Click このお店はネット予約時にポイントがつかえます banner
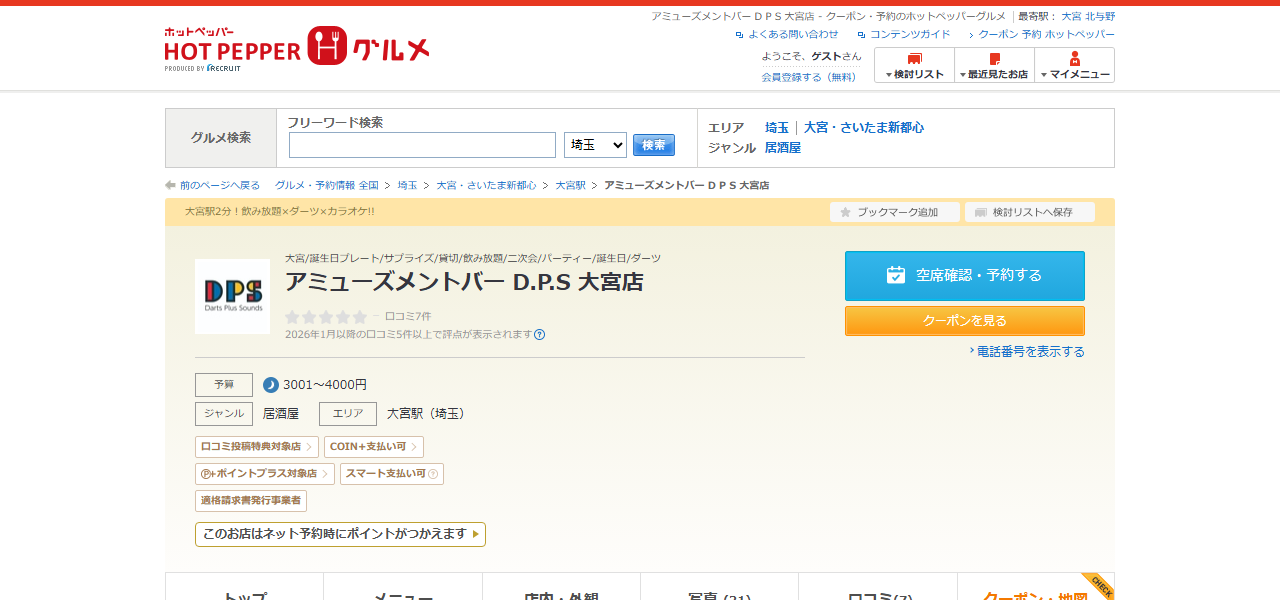 click(x=340, y=534)
